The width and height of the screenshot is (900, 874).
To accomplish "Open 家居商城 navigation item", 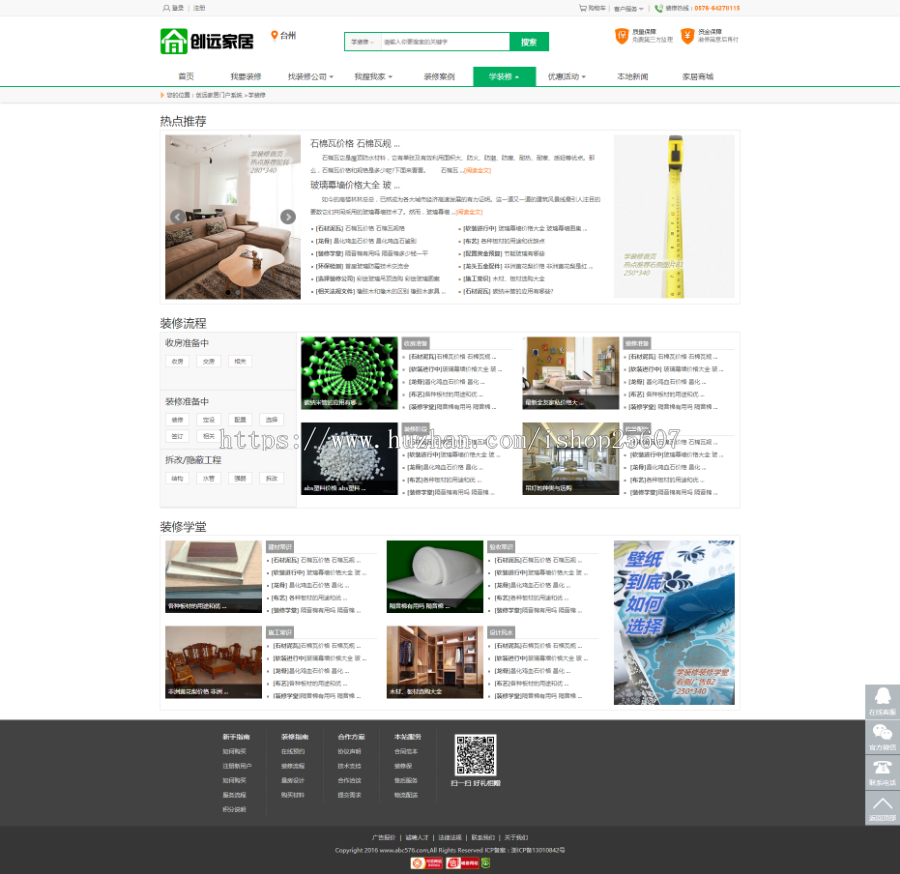I will pyautogui.click(x=697, y=76).
